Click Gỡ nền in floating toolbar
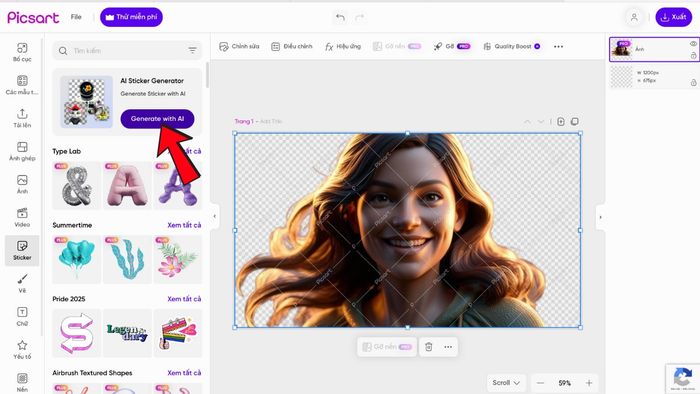Viewport: 700px width, 394px height. 387,347
